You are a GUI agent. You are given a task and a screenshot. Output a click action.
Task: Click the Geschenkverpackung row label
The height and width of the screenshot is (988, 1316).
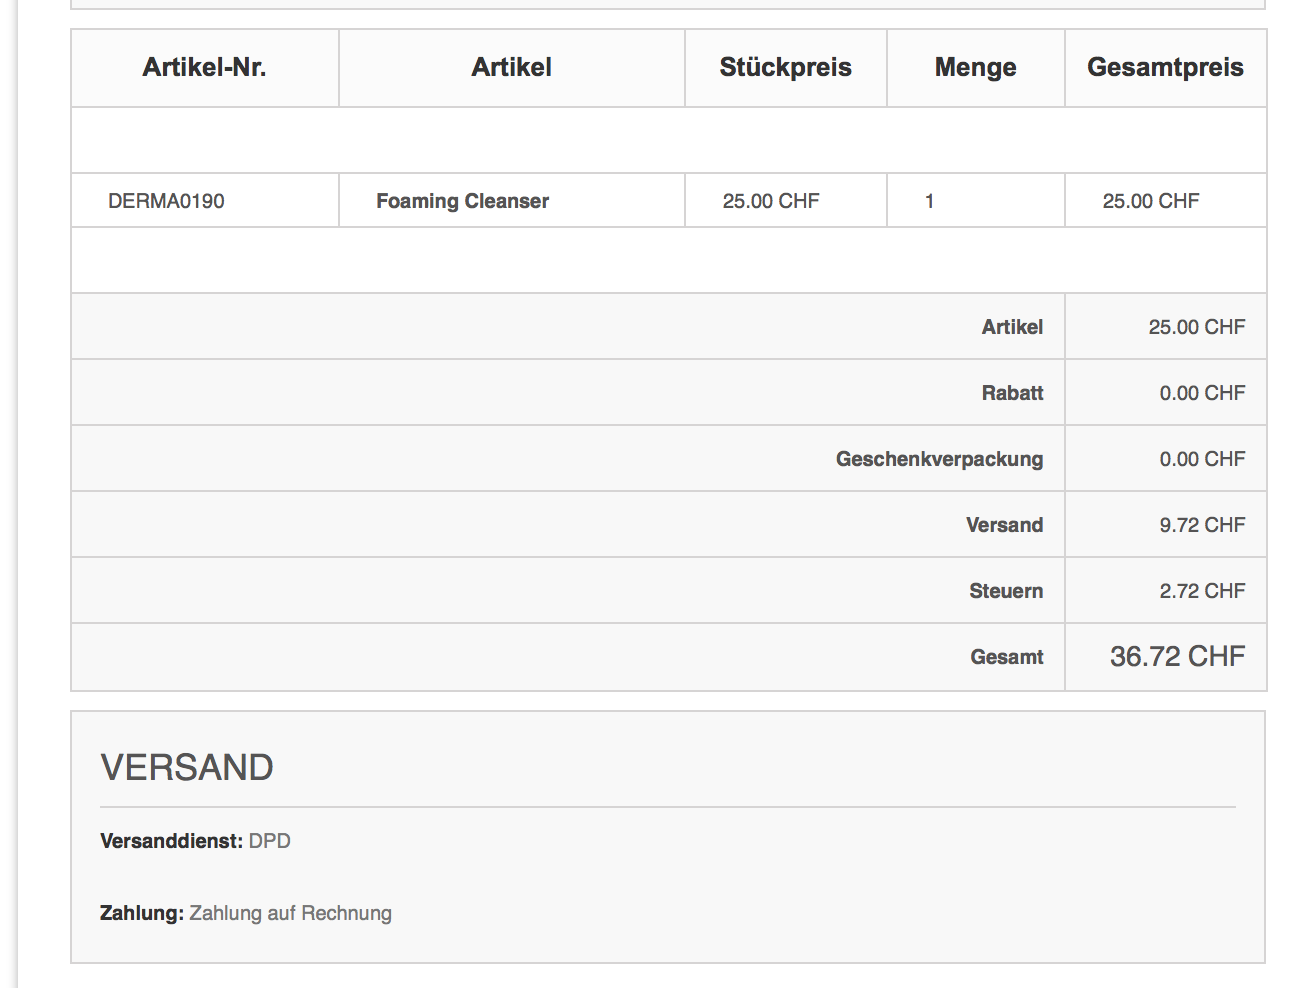[939, 459]
